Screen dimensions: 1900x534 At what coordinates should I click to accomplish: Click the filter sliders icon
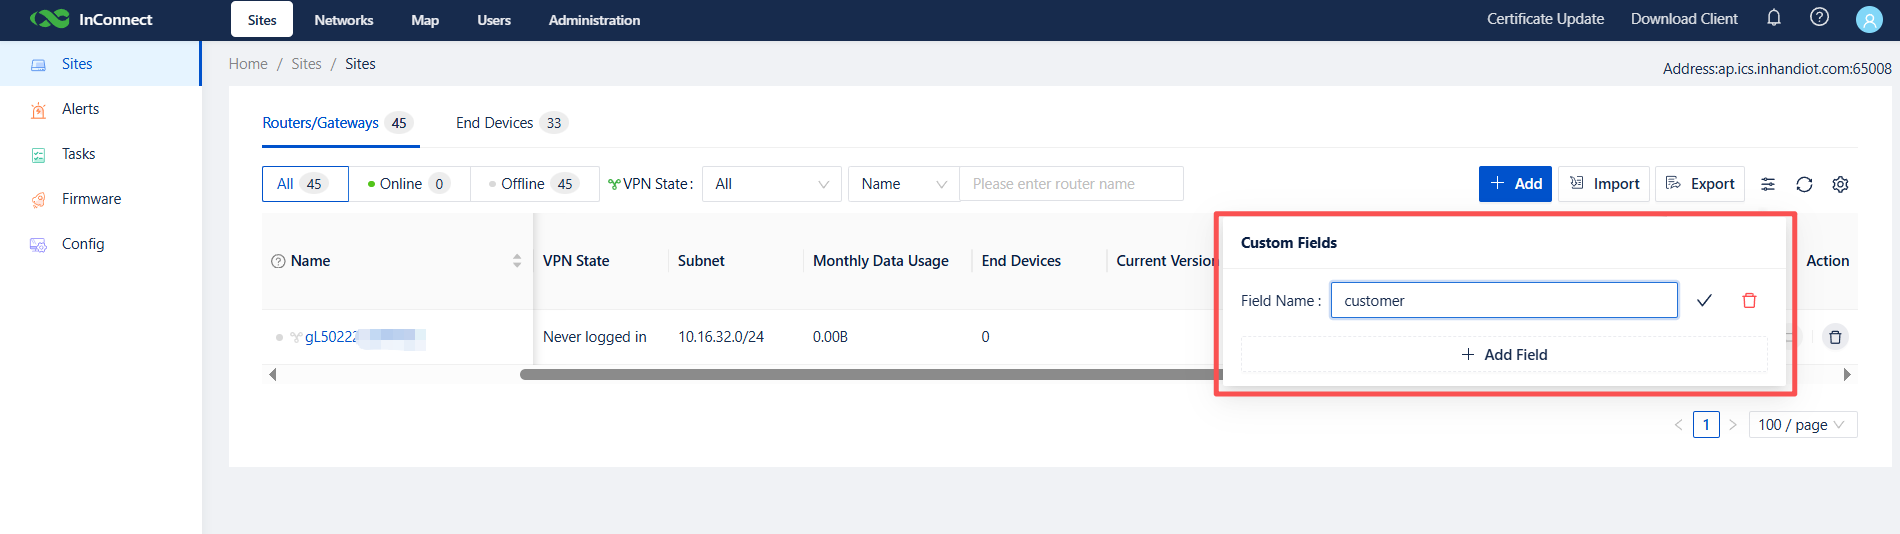pyautogui.click(x=1768, y=184)
